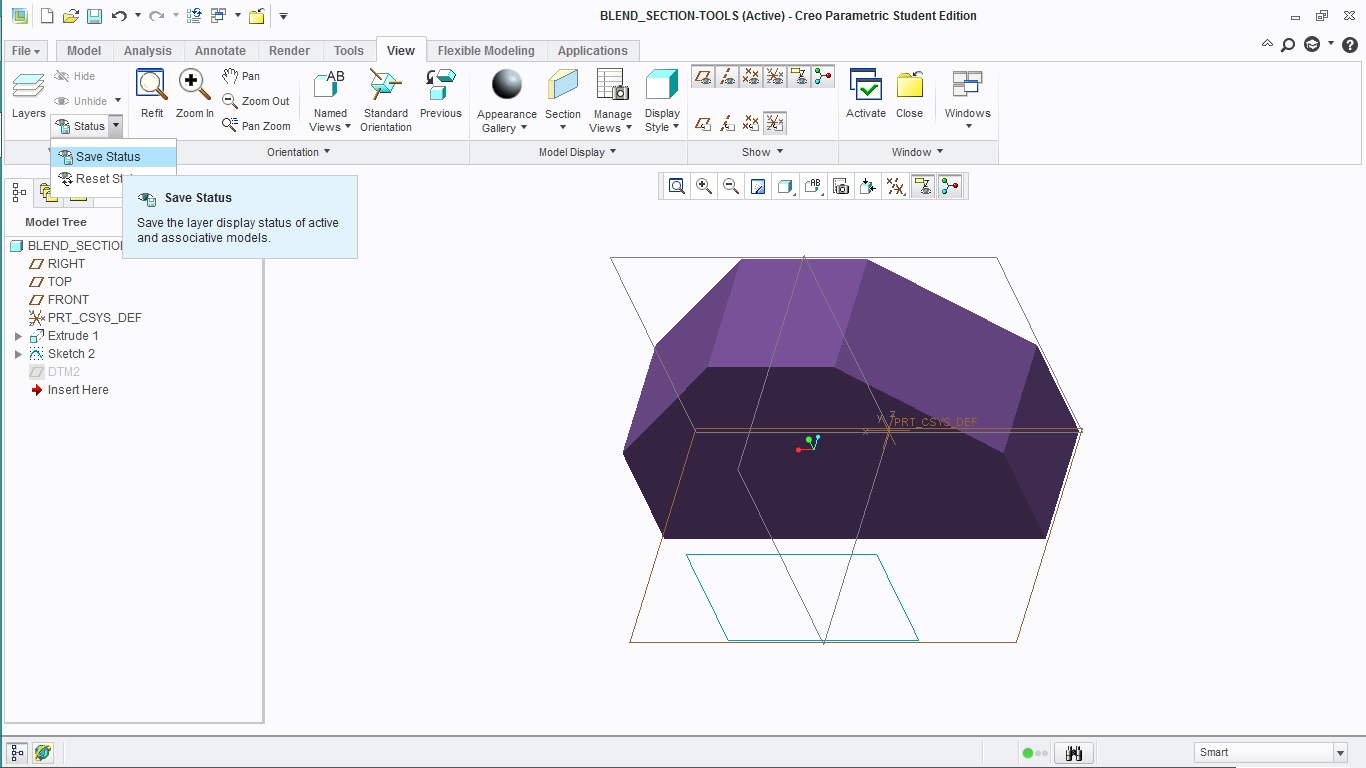Toggle spin center display in Show group
This screenshot has height=768, width=1366.
click(823, 76)
